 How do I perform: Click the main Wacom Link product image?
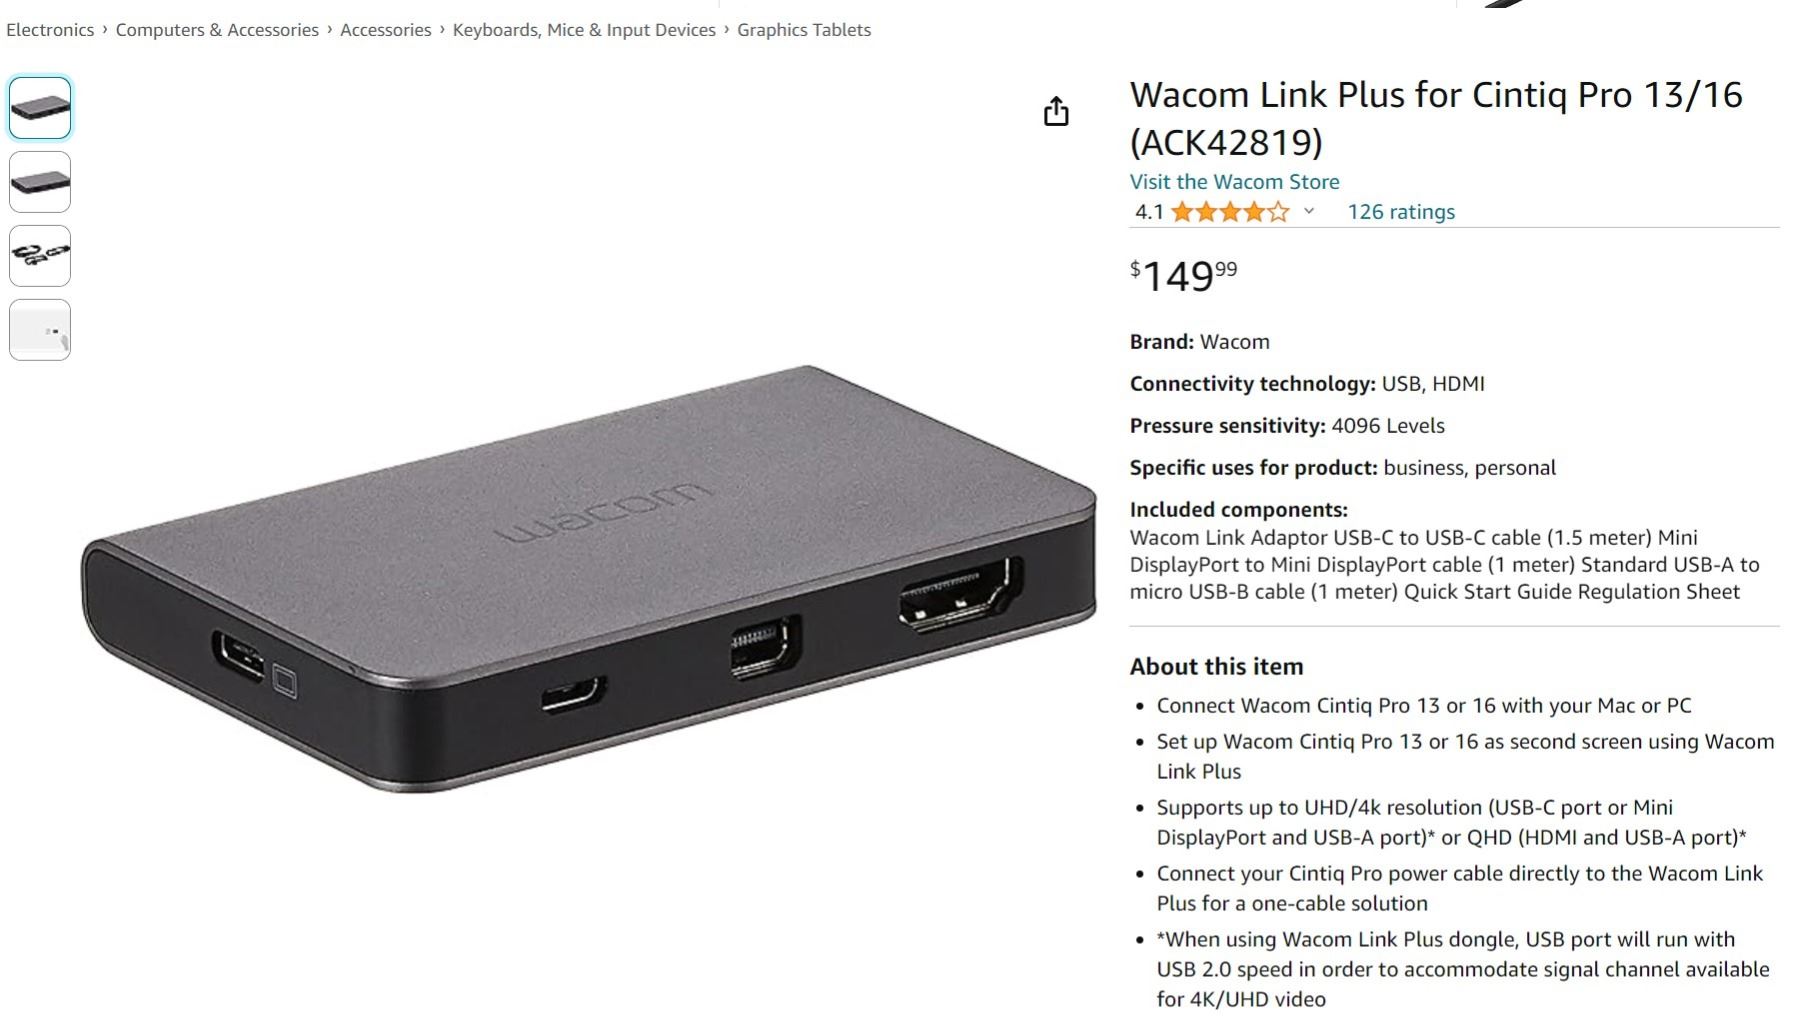pyautogui.click(x=589, y=579)
